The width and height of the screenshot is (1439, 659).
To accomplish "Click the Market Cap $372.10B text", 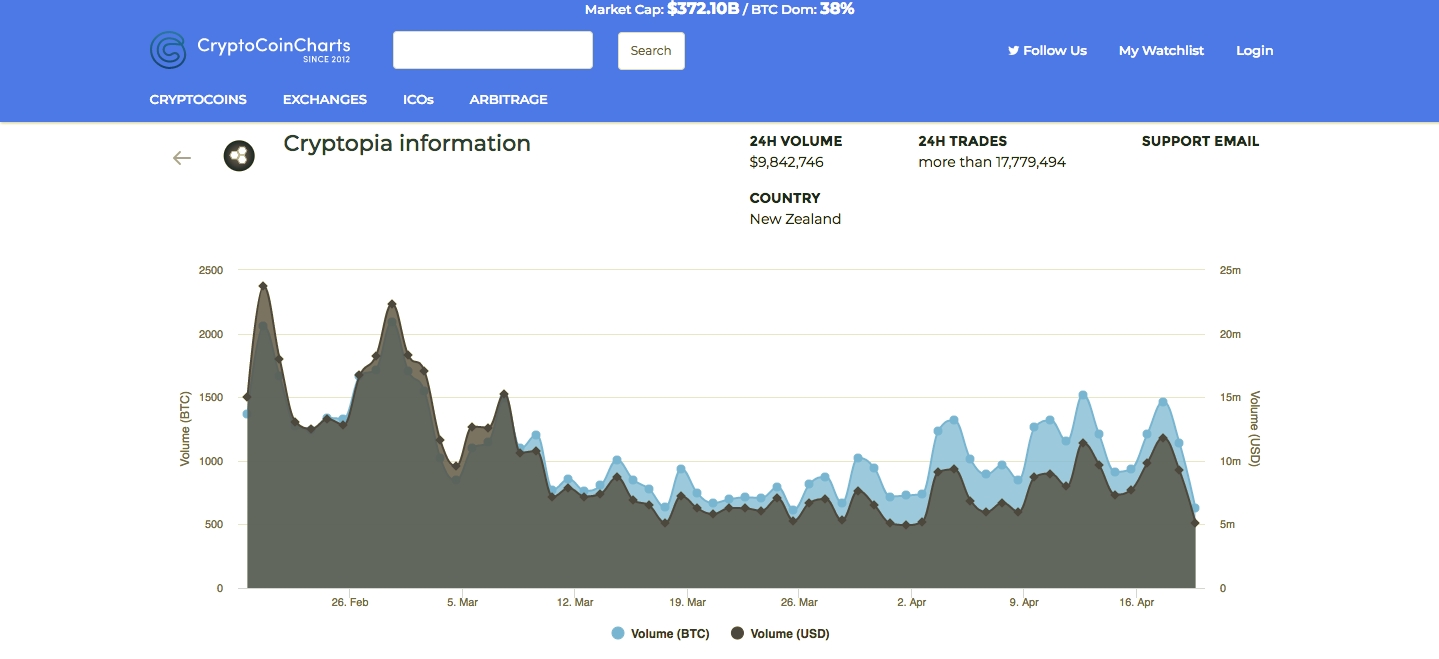I will (662, 9).
